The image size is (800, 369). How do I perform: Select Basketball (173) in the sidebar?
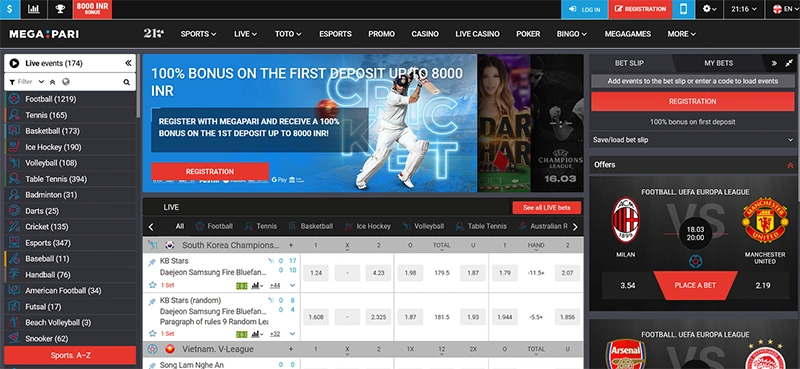70,131
